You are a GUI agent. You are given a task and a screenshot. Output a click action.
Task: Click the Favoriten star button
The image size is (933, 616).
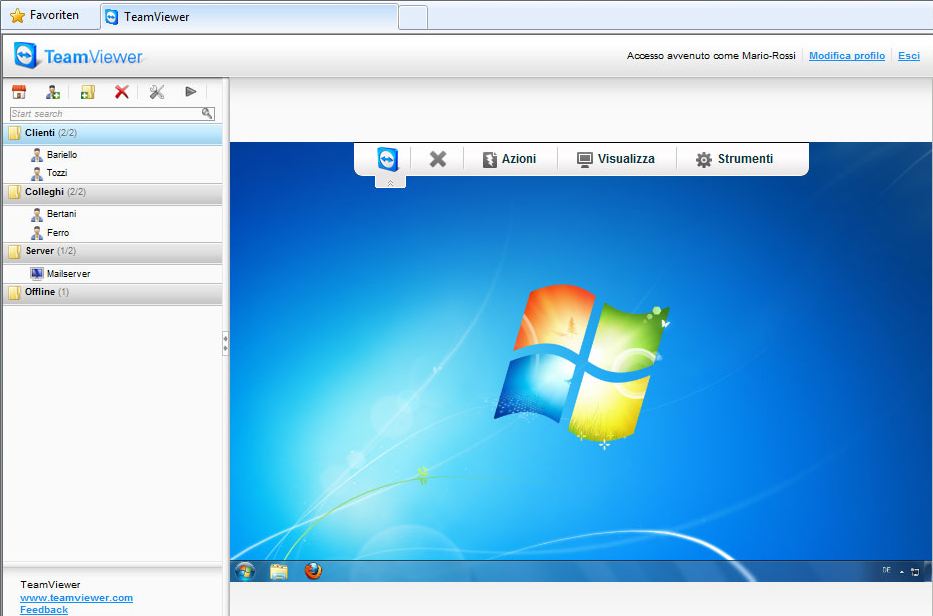[x=45, y=15]
